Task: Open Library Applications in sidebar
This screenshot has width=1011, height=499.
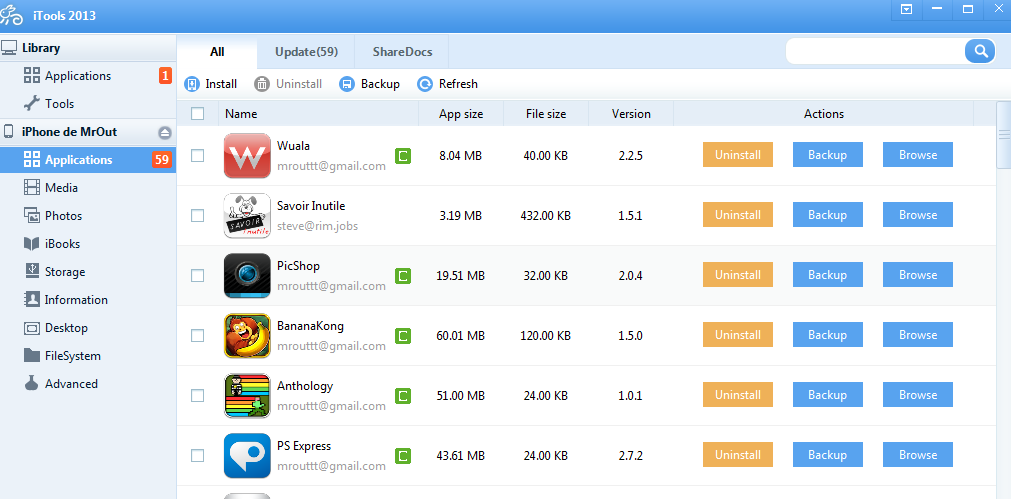Action: 88,75
